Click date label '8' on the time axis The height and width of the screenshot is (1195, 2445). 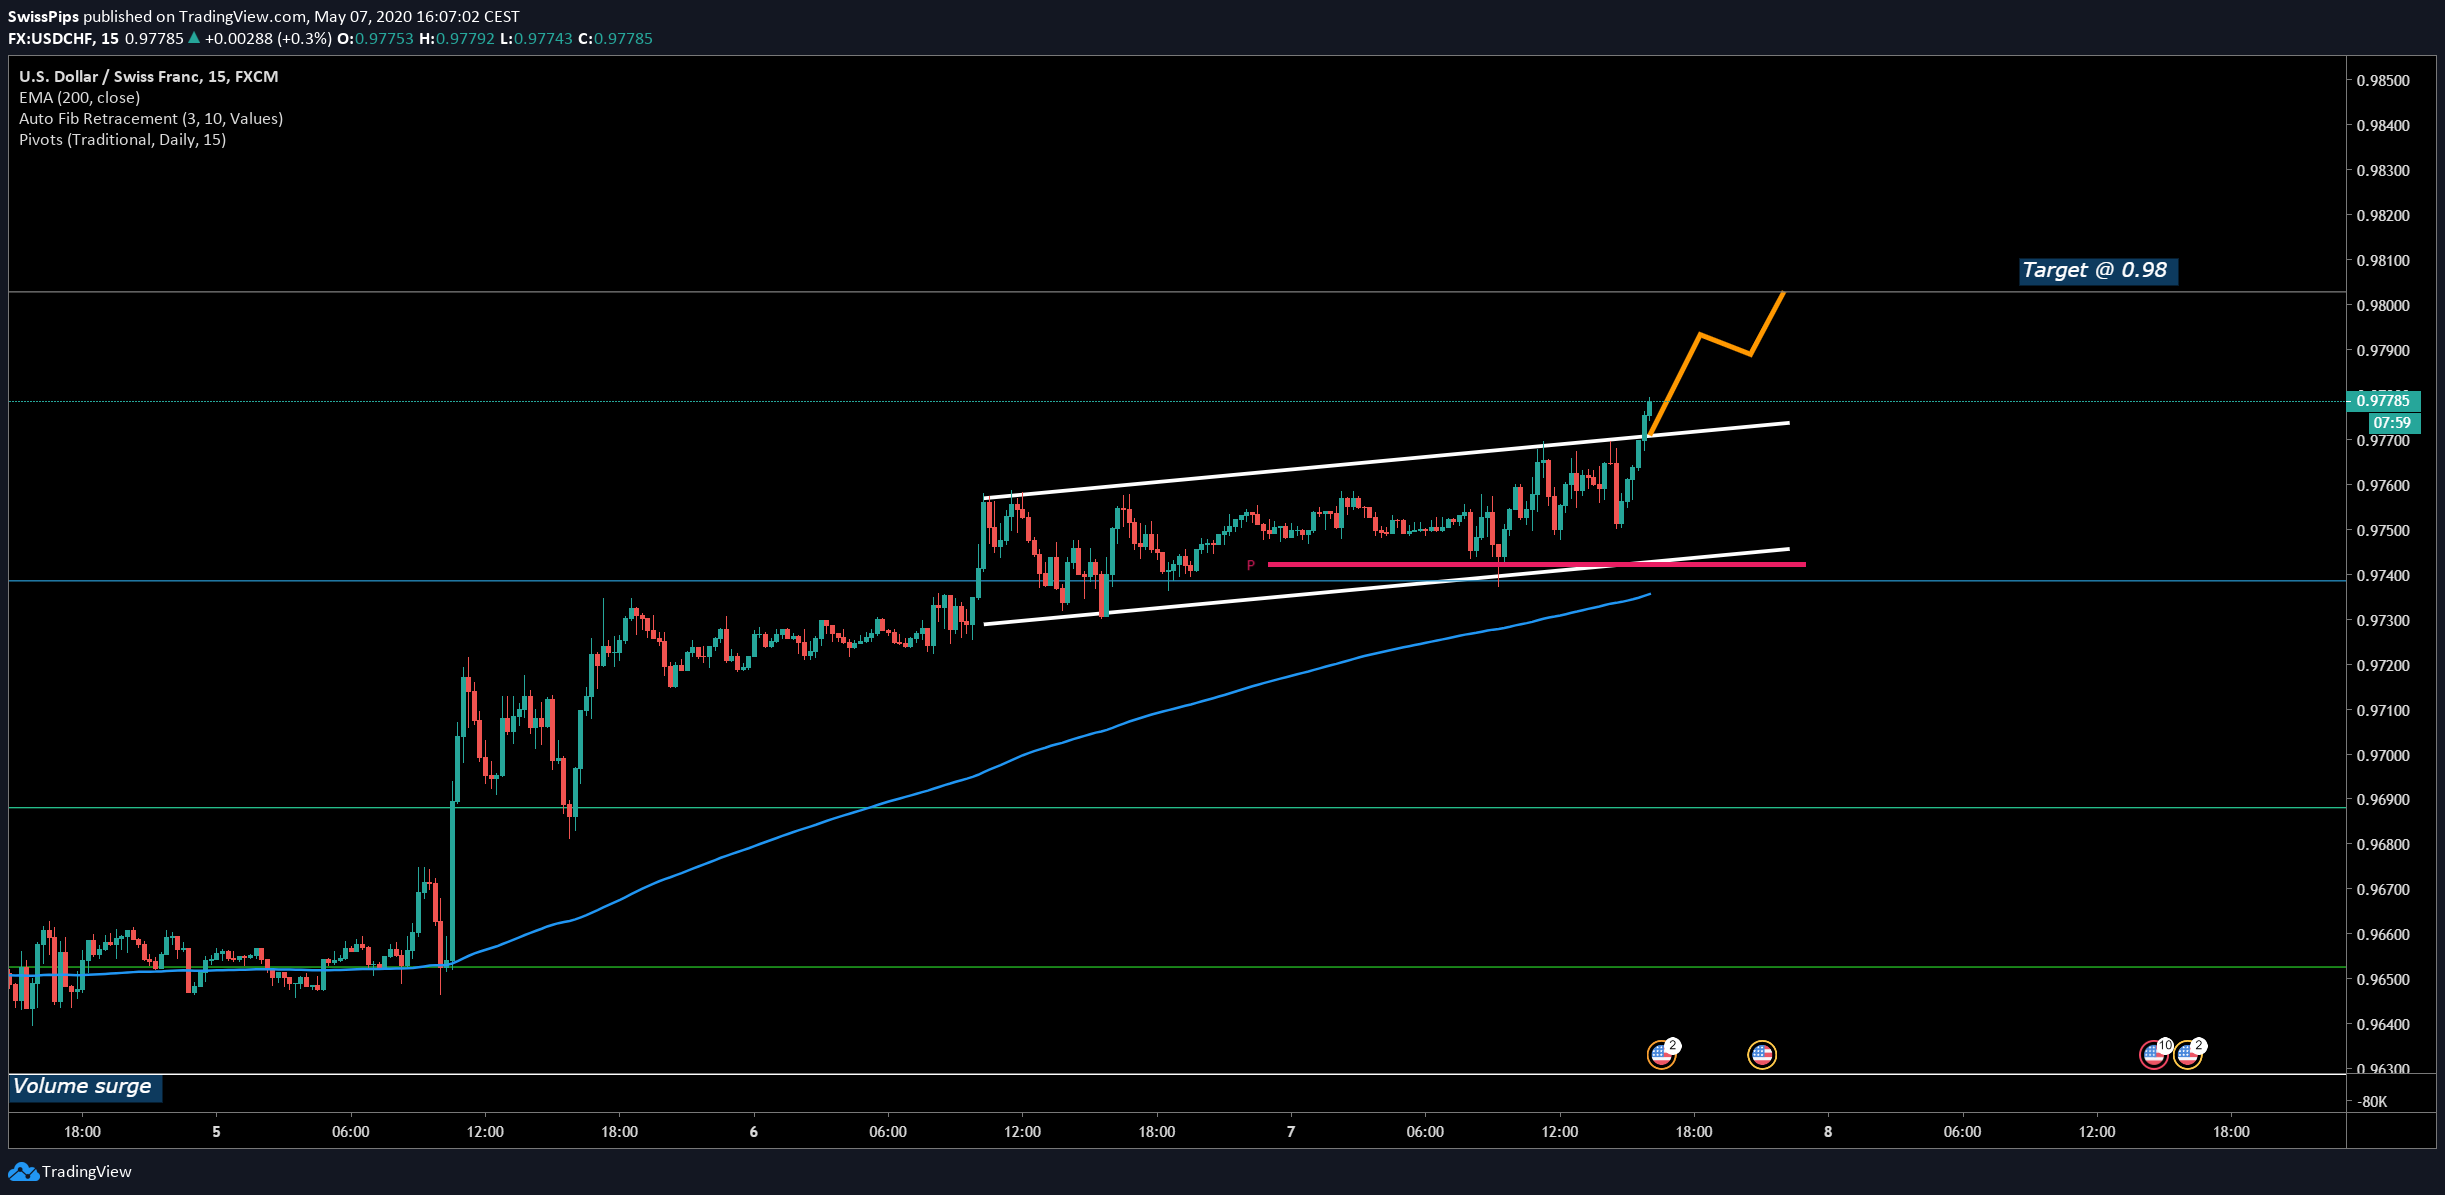1828,1132
